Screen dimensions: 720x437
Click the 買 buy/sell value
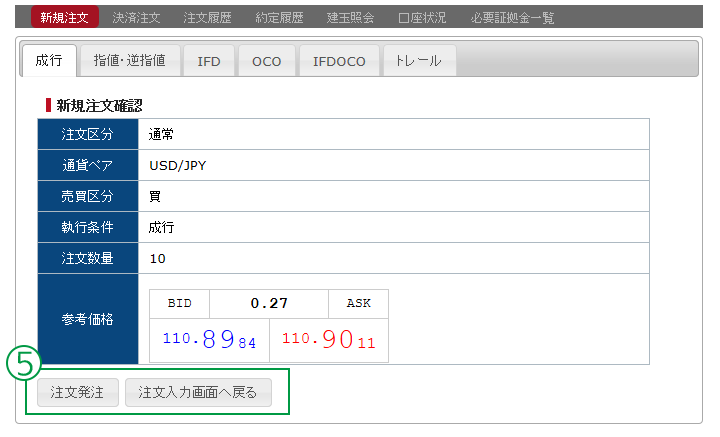click(155, 196)
